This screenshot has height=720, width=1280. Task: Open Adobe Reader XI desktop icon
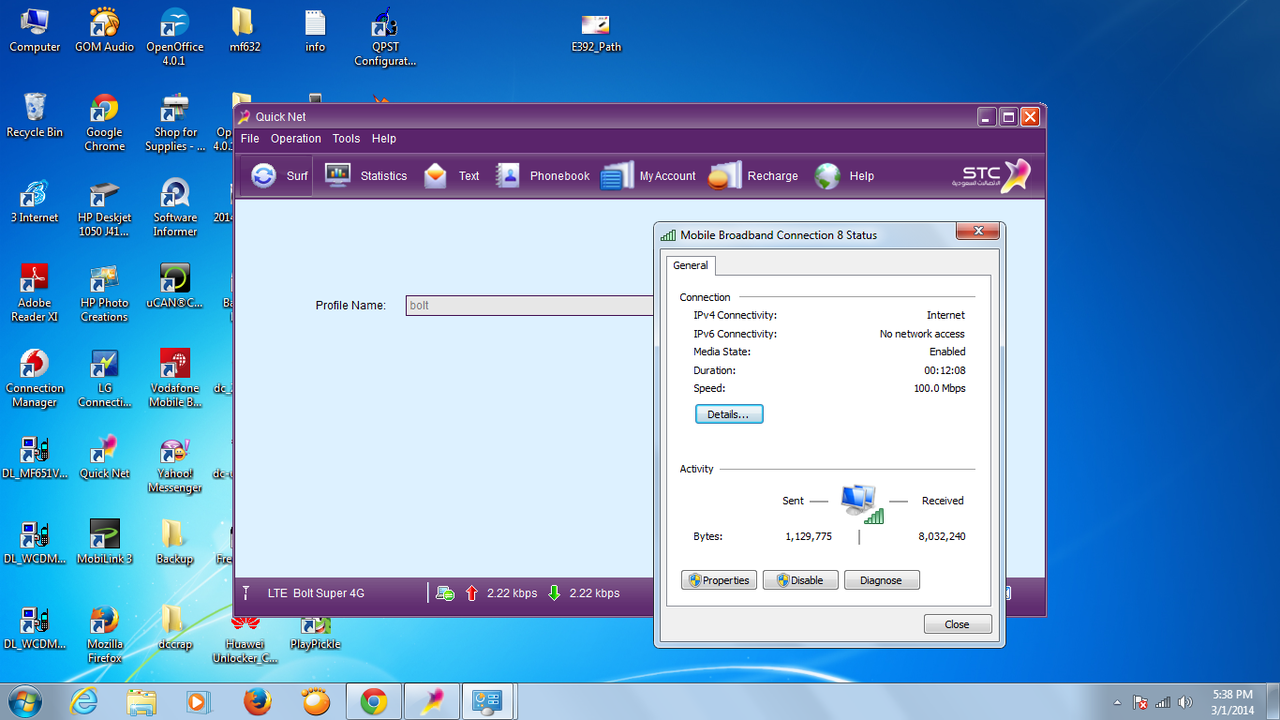[35, 293]
